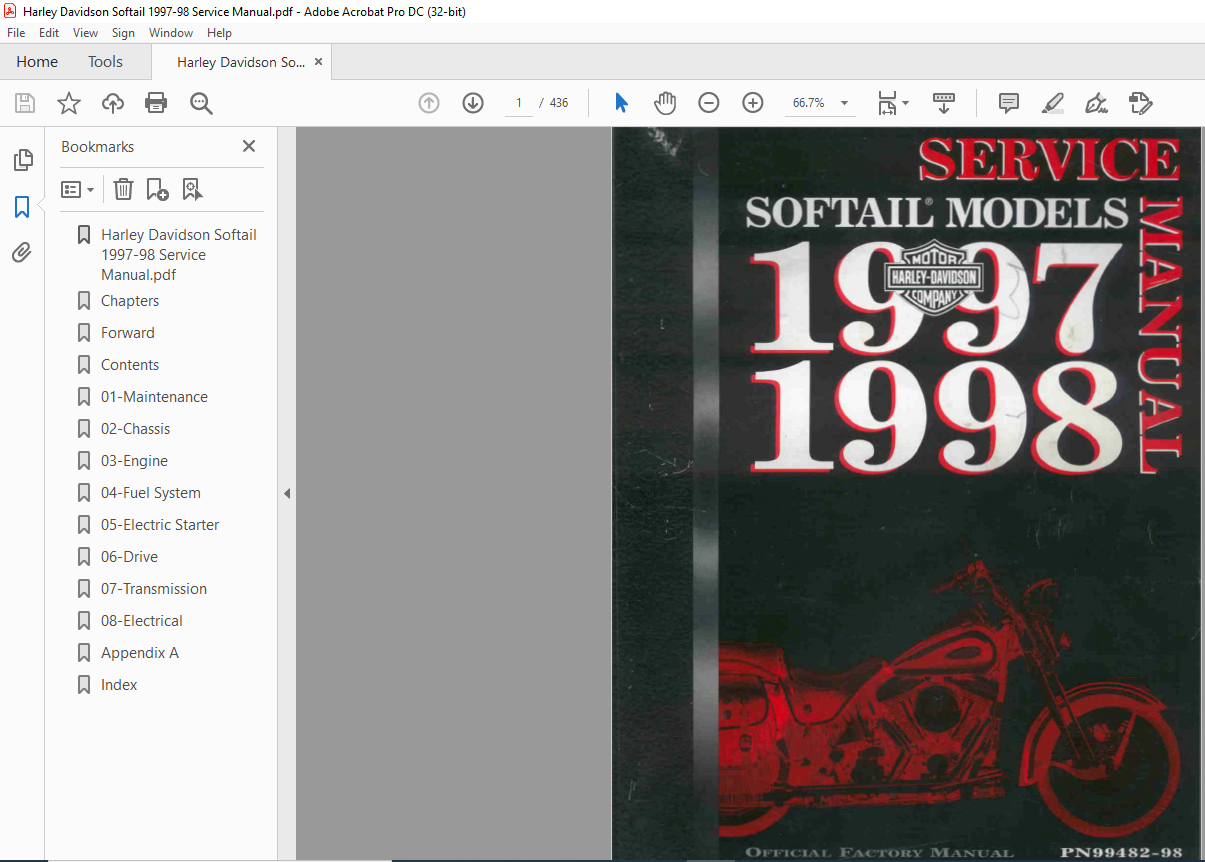1205x862 pixels.
Task: Click the page number field
Action: [x=519, y=103]
